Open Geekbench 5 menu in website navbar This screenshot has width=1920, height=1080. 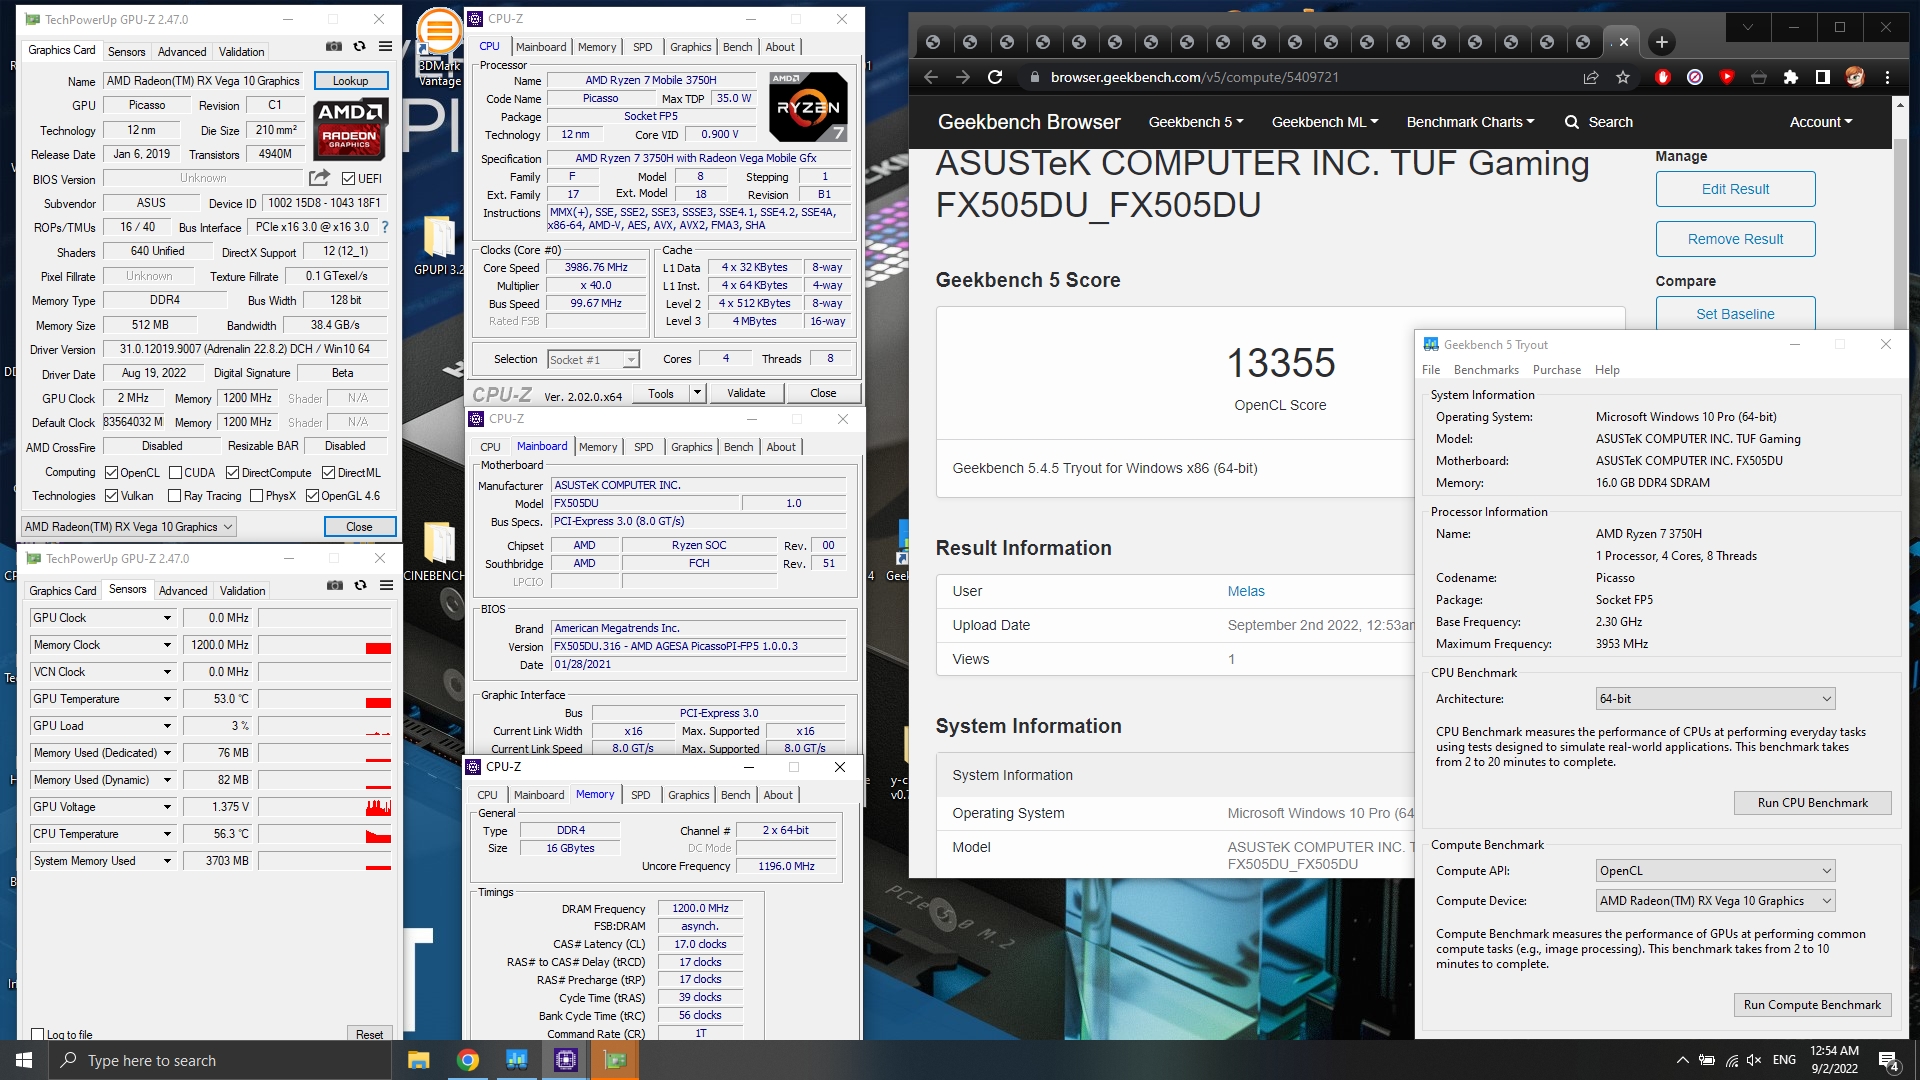(x=1196, y=122)
